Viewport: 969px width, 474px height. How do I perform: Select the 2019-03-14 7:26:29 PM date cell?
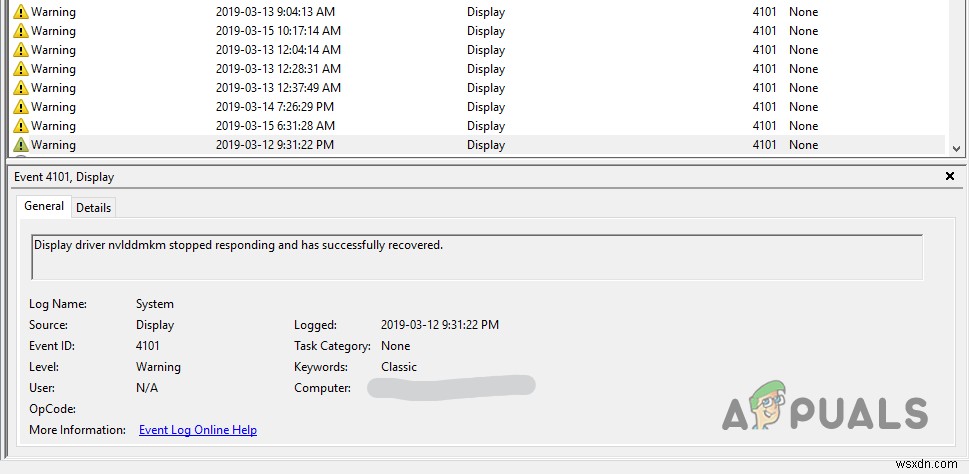pos(275,107)
